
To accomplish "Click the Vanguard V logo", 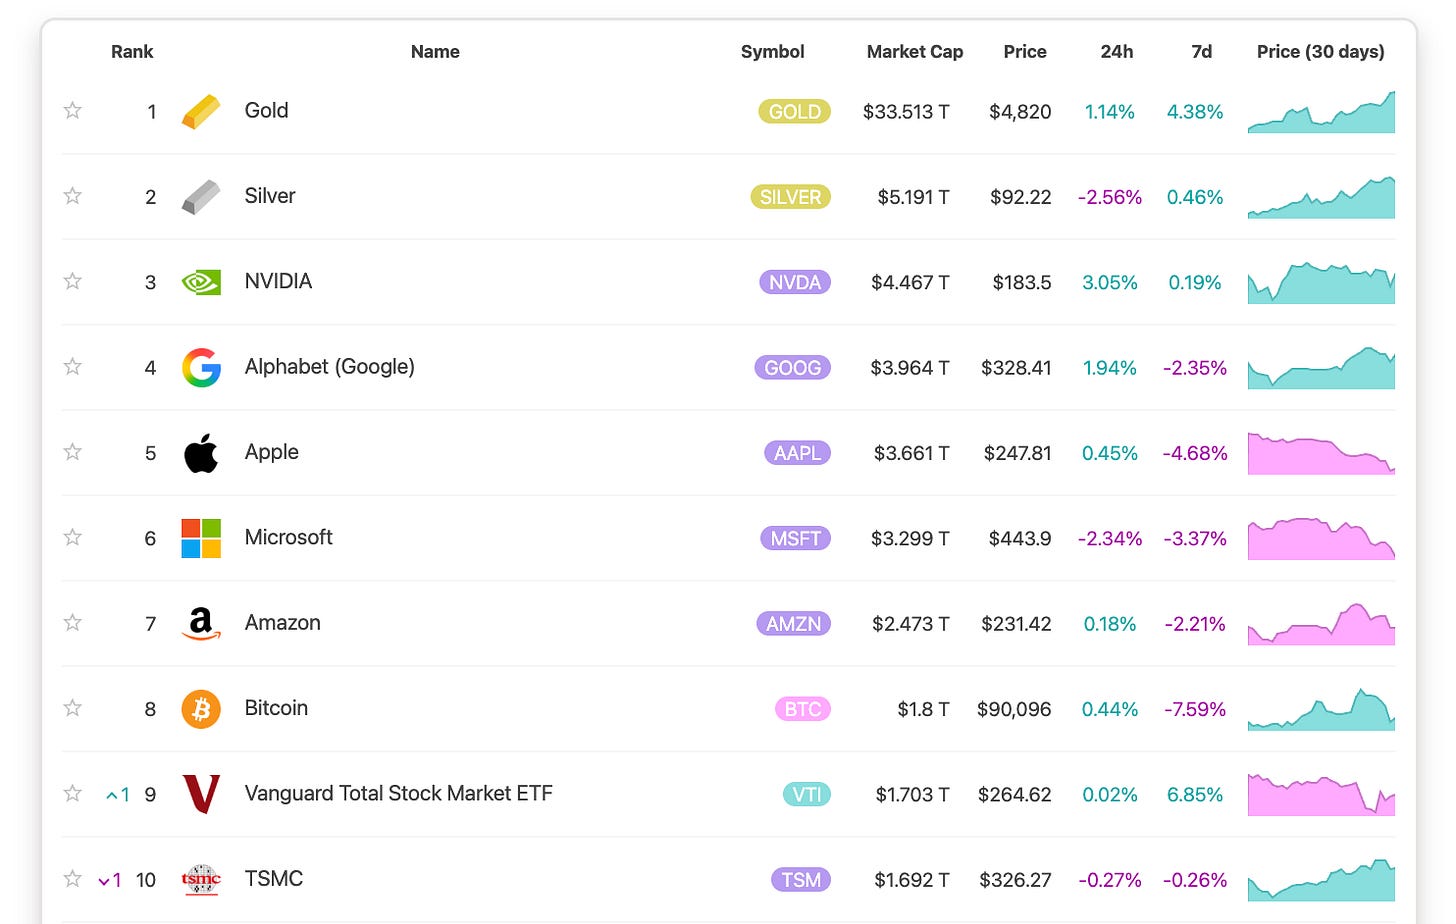I will [x=201, y=794].
